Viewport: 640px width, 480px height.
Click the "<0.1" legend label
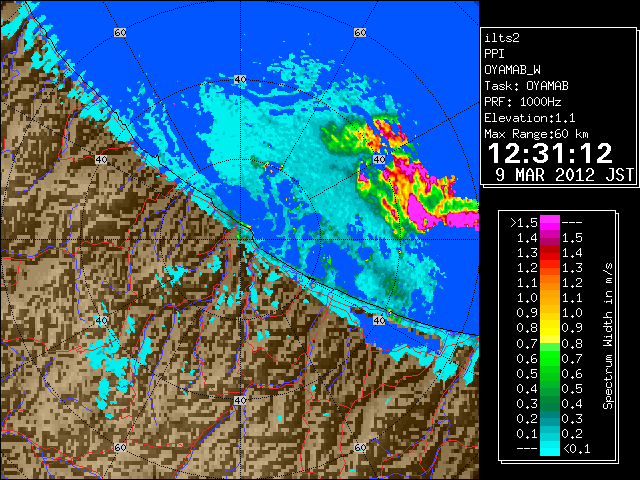coord(576,449)
